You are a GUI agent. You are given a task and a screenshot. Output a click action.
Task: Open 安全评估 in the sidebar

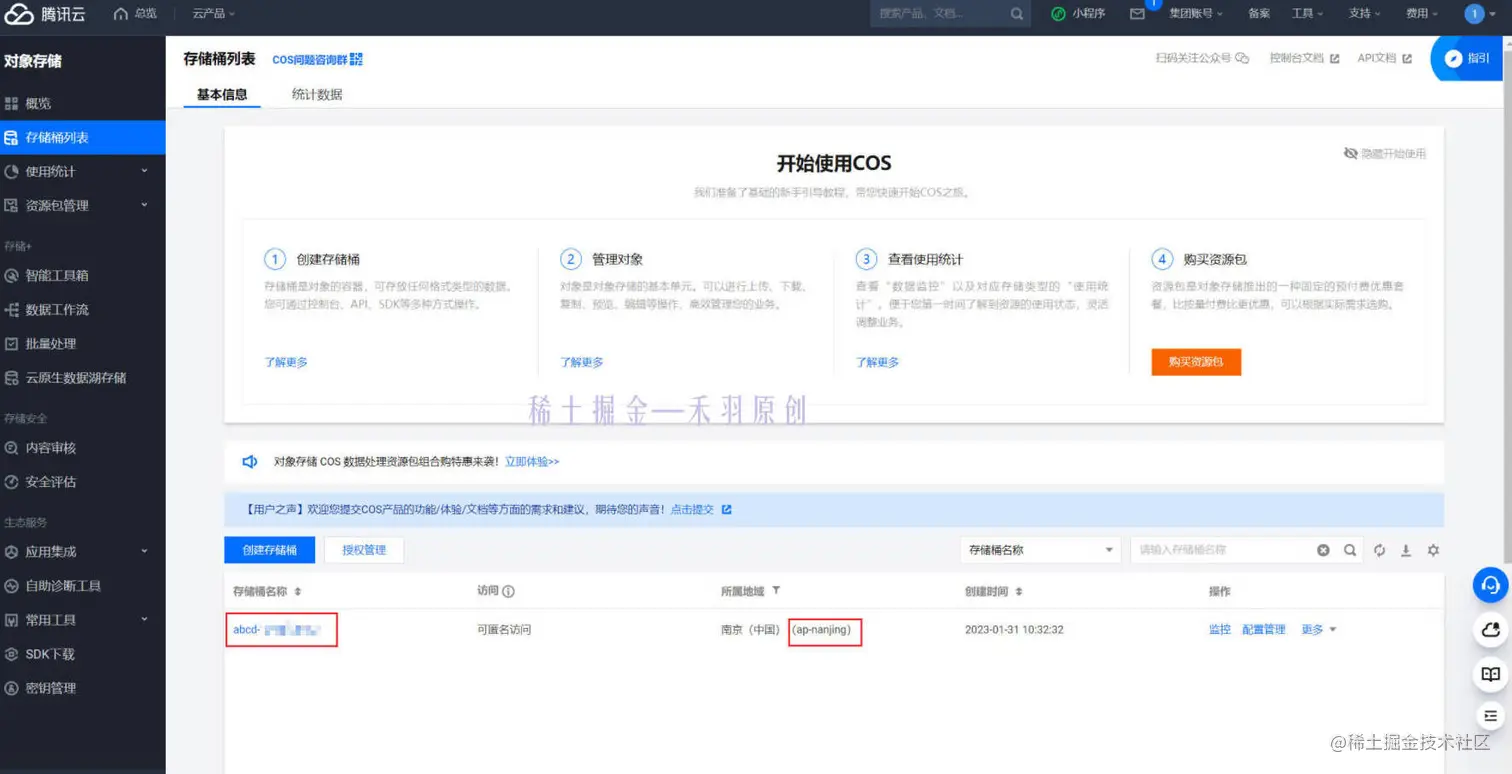click(x=82, y=481)
